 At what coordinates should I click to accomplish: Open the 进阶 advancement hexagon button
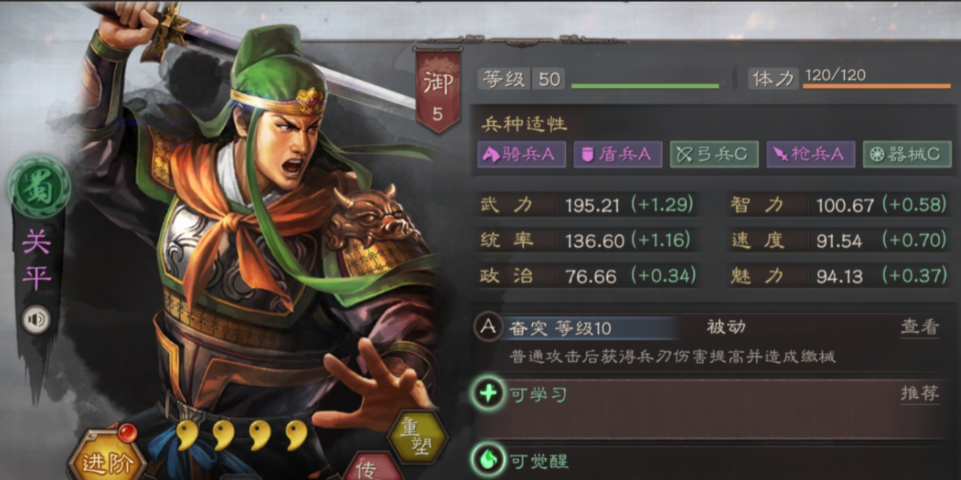pos(107,456)
